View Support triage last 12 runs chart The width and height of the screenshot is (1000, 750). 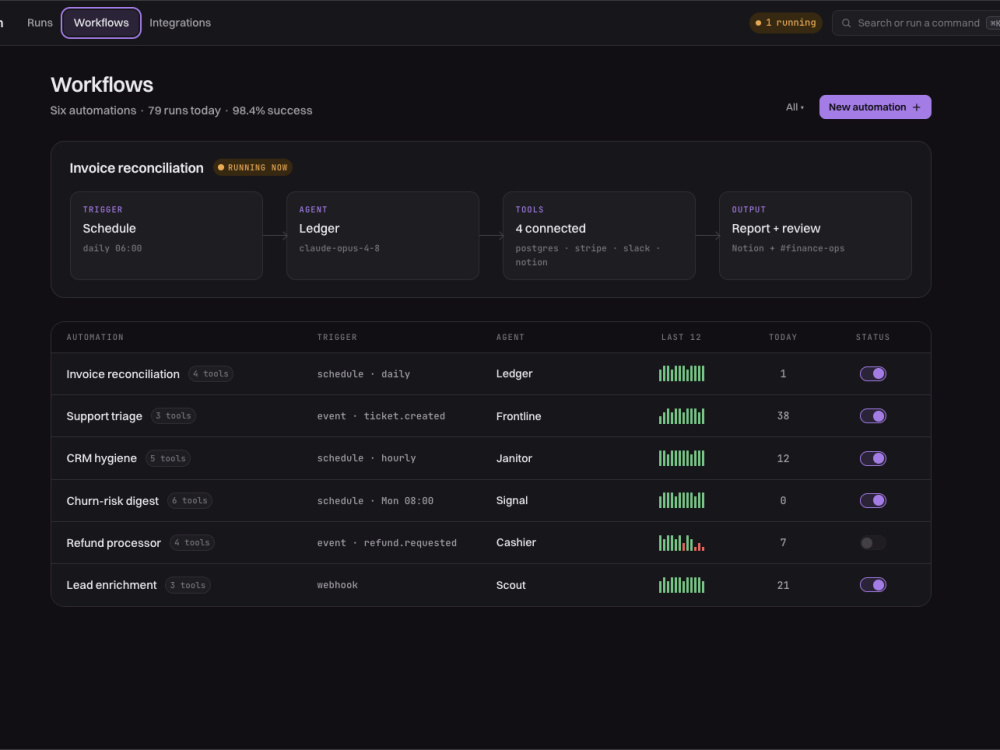(682, 416)
